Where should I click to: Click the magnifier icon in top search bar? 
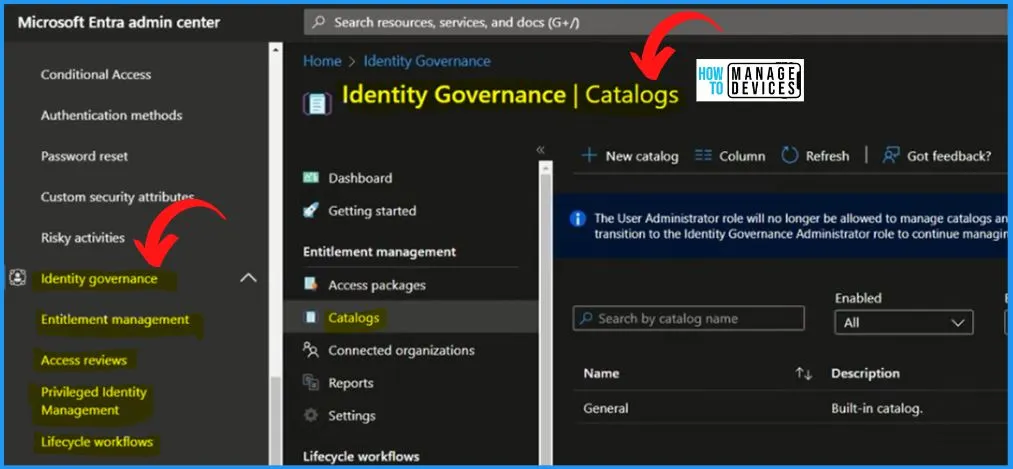click(x=319, y=23)
